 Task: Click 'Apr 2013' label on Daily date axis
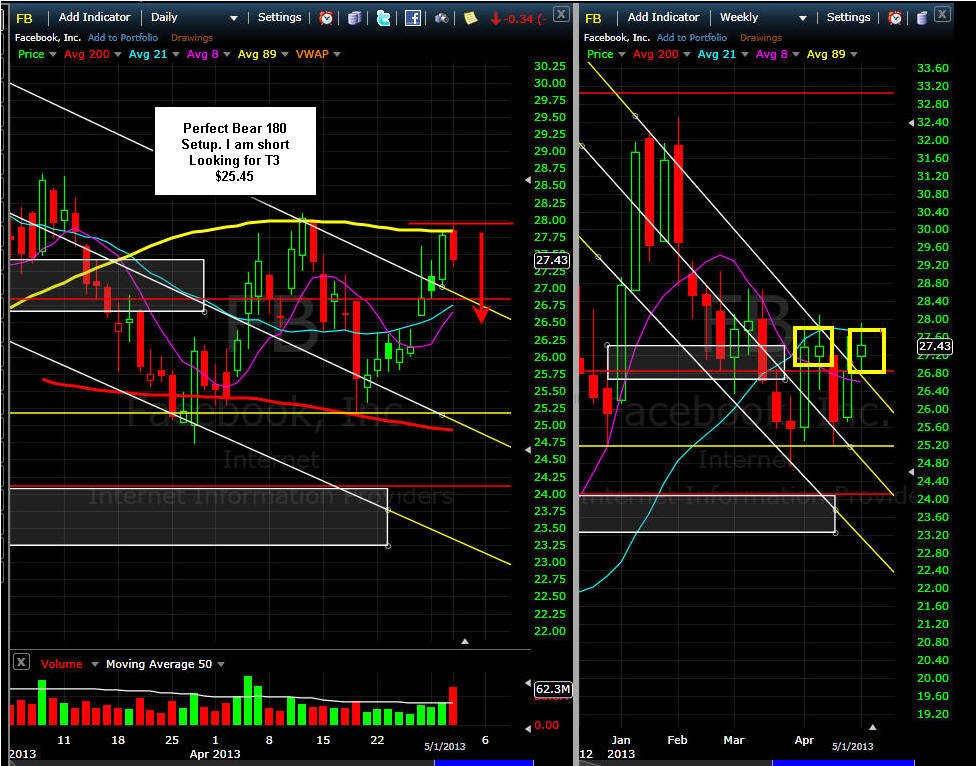tap(215, 754)
